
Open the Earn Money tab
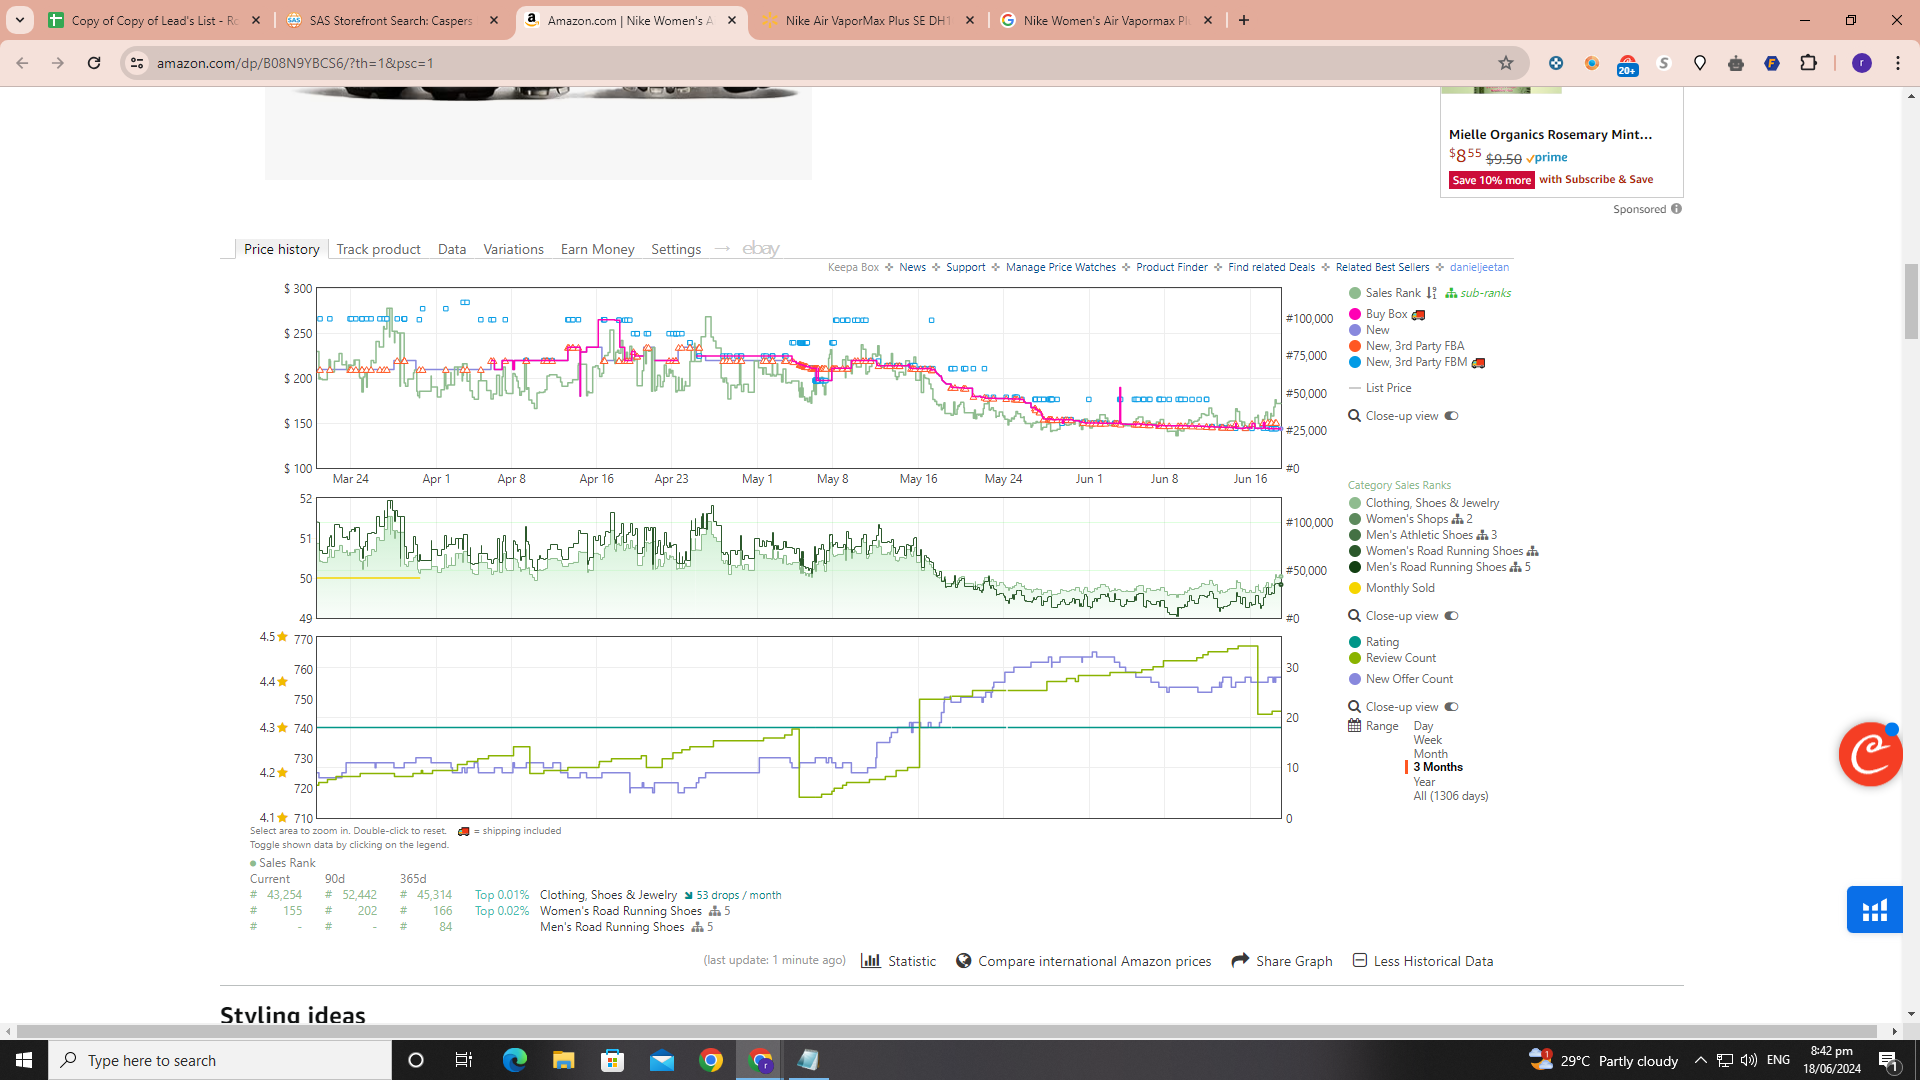point(597,249)
